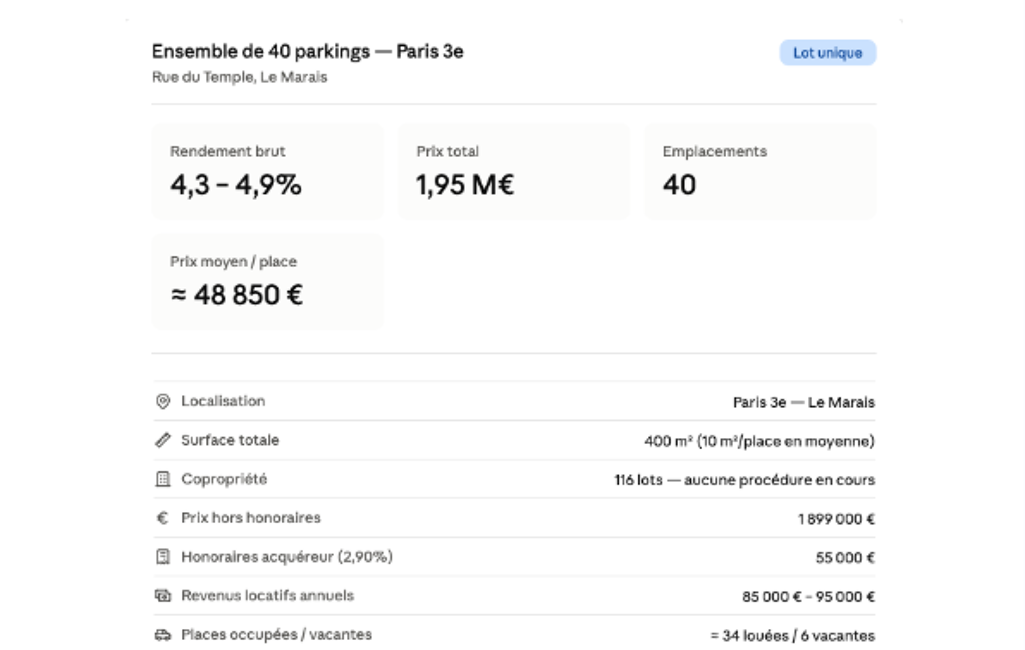Click the building icon beside Copropriété

point(163,479)
